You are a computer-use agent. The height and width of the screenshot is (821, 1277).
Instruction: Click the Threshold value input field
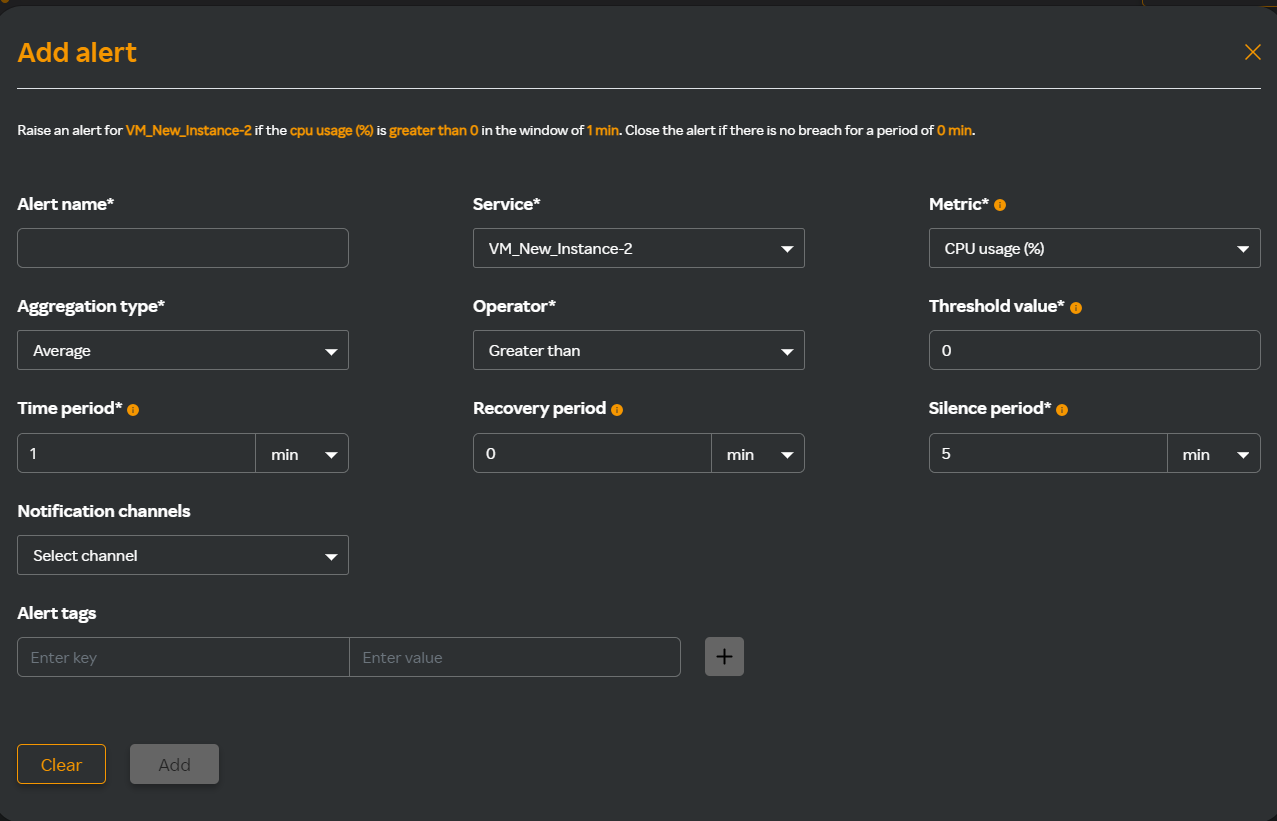(x=1094, y=351)
